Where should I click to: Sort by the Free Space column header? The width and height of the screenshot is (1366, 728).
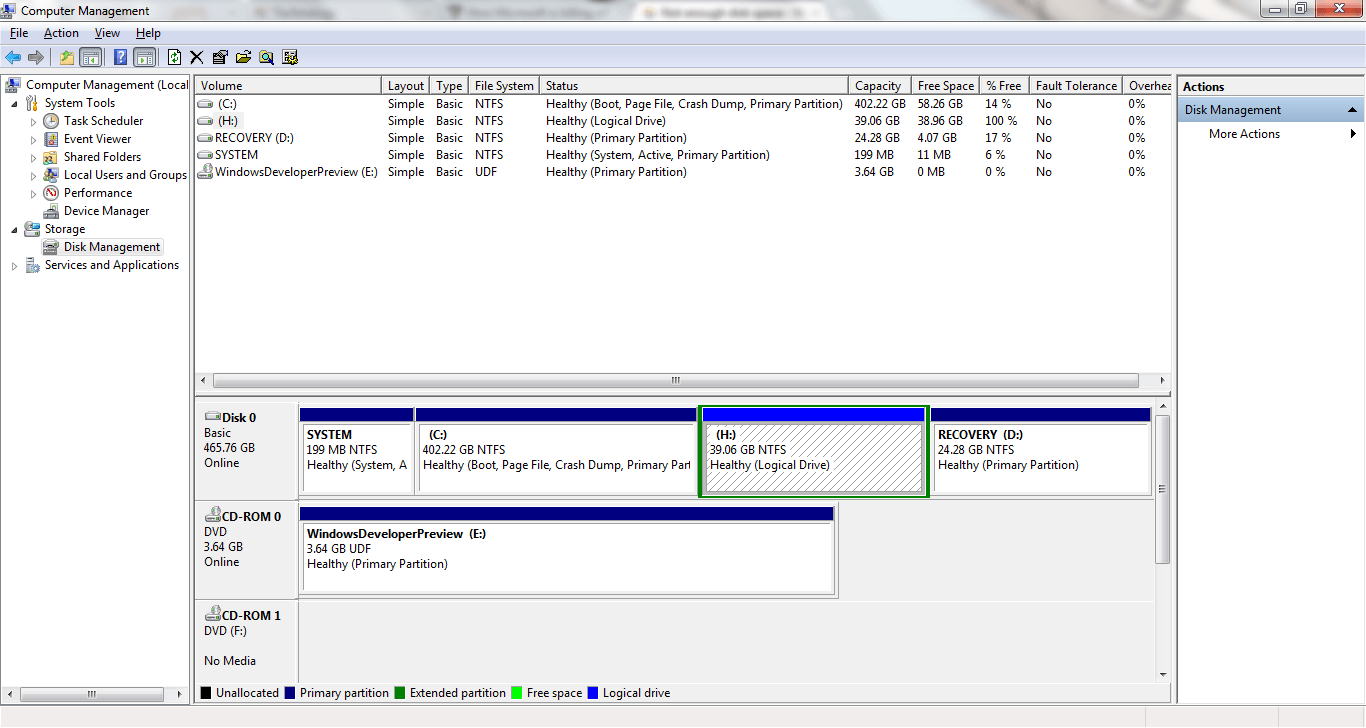pyautogui.click(x=945, y=86)
